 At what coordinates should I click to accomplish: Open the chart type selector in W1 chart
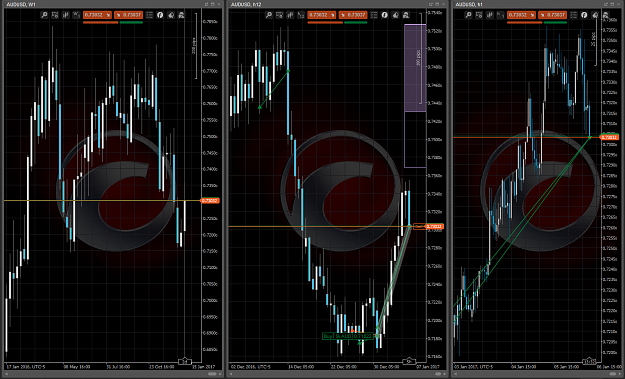tap(65, 15)
